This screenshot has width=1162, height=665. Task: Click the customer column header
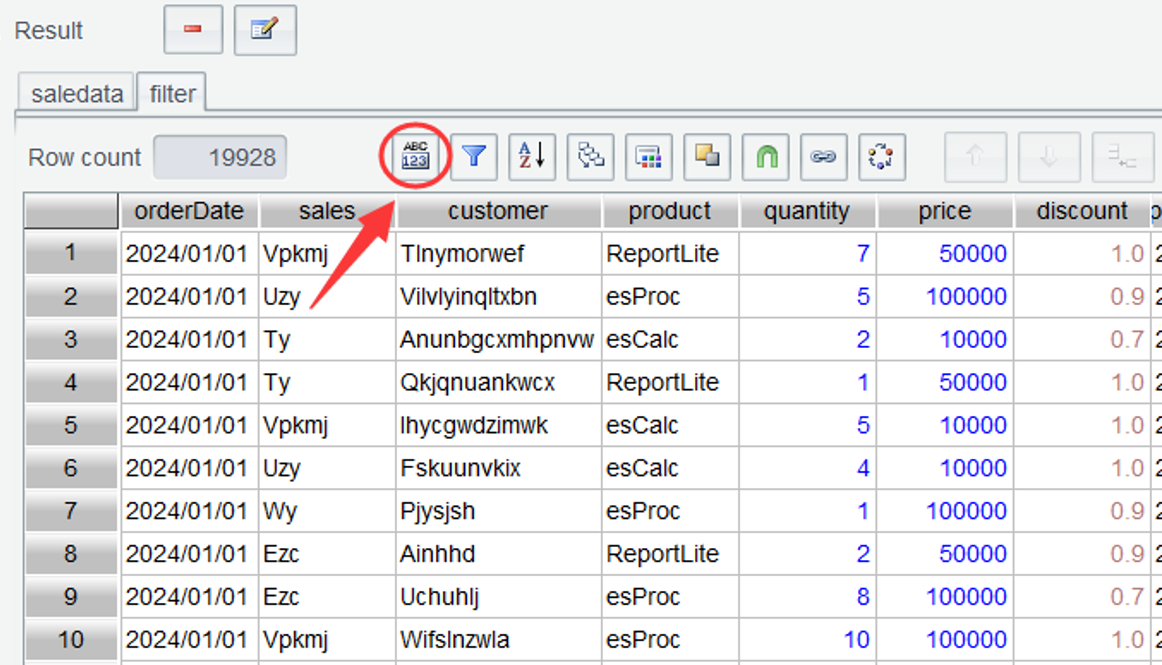click(498, 211)
